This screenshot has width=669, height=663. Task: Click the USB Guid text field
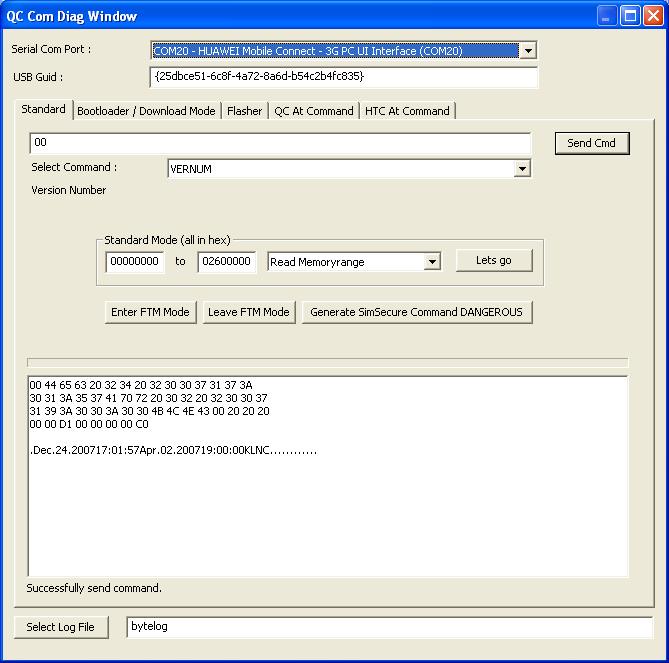pos(343,77)
